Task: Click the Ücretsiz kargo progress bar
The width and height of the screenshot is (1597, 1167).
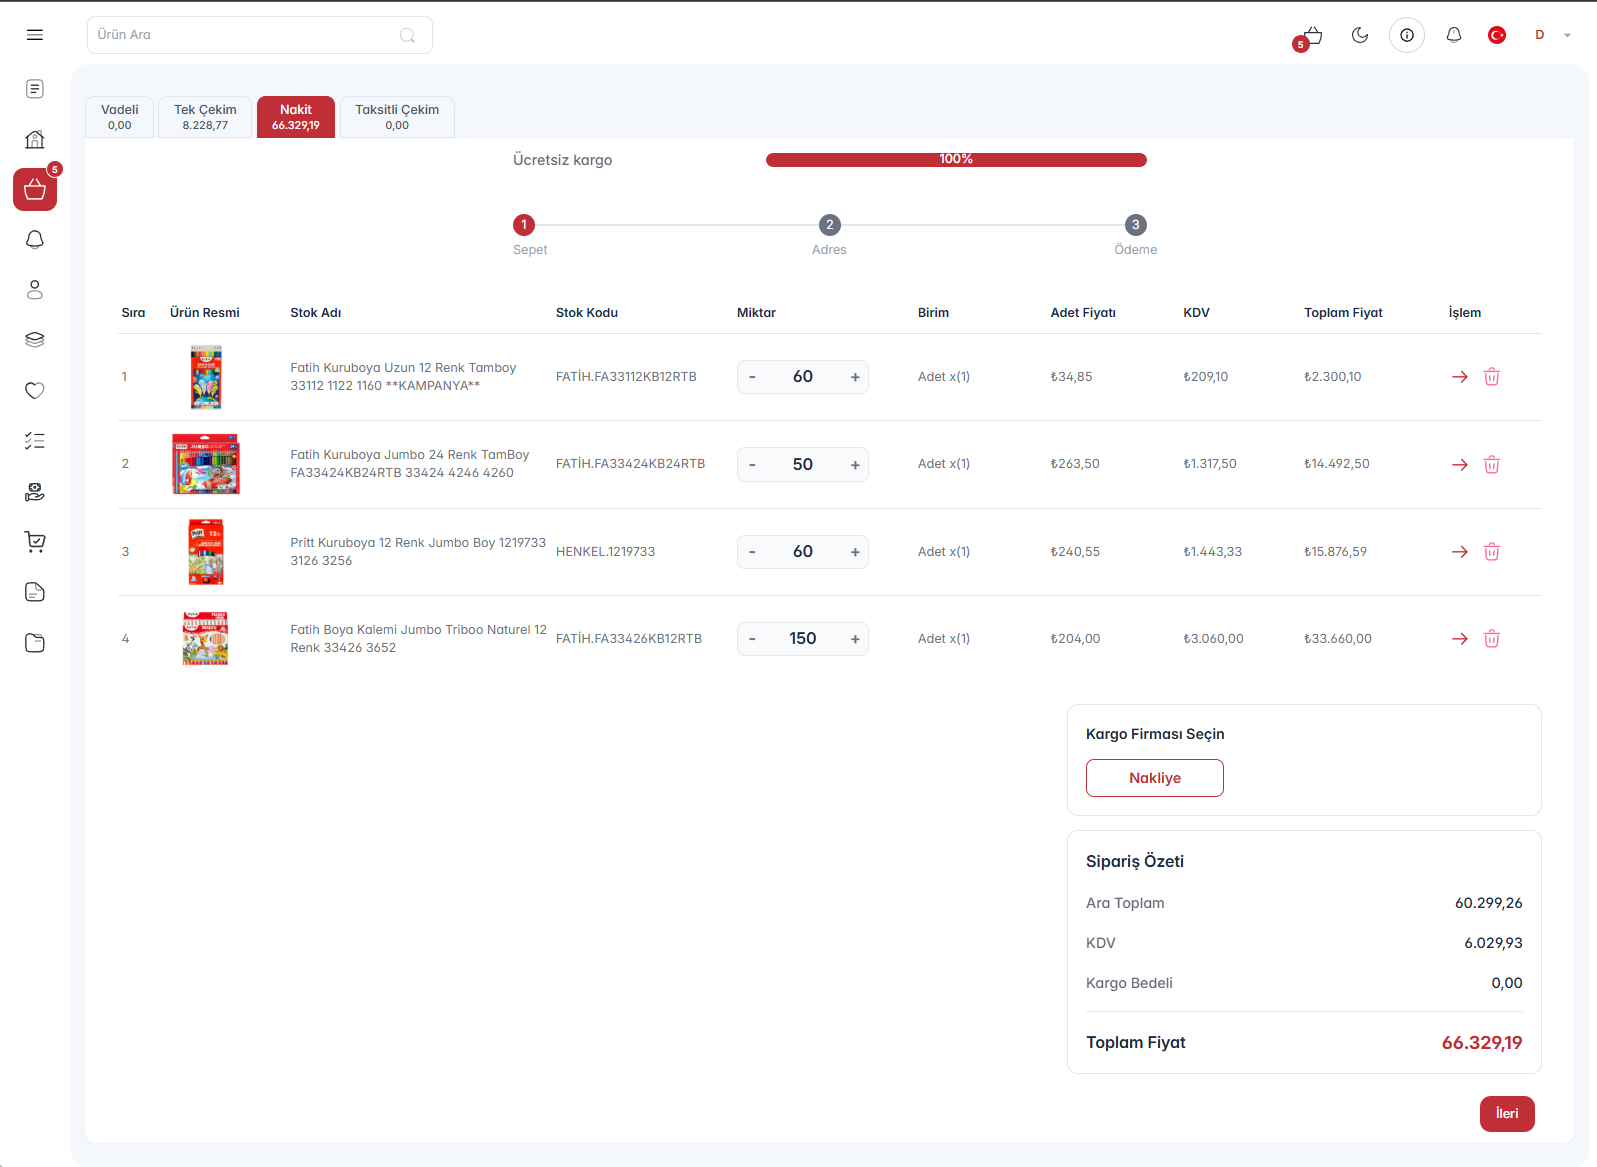Action: pyautogui.click(x=956, y=160)
